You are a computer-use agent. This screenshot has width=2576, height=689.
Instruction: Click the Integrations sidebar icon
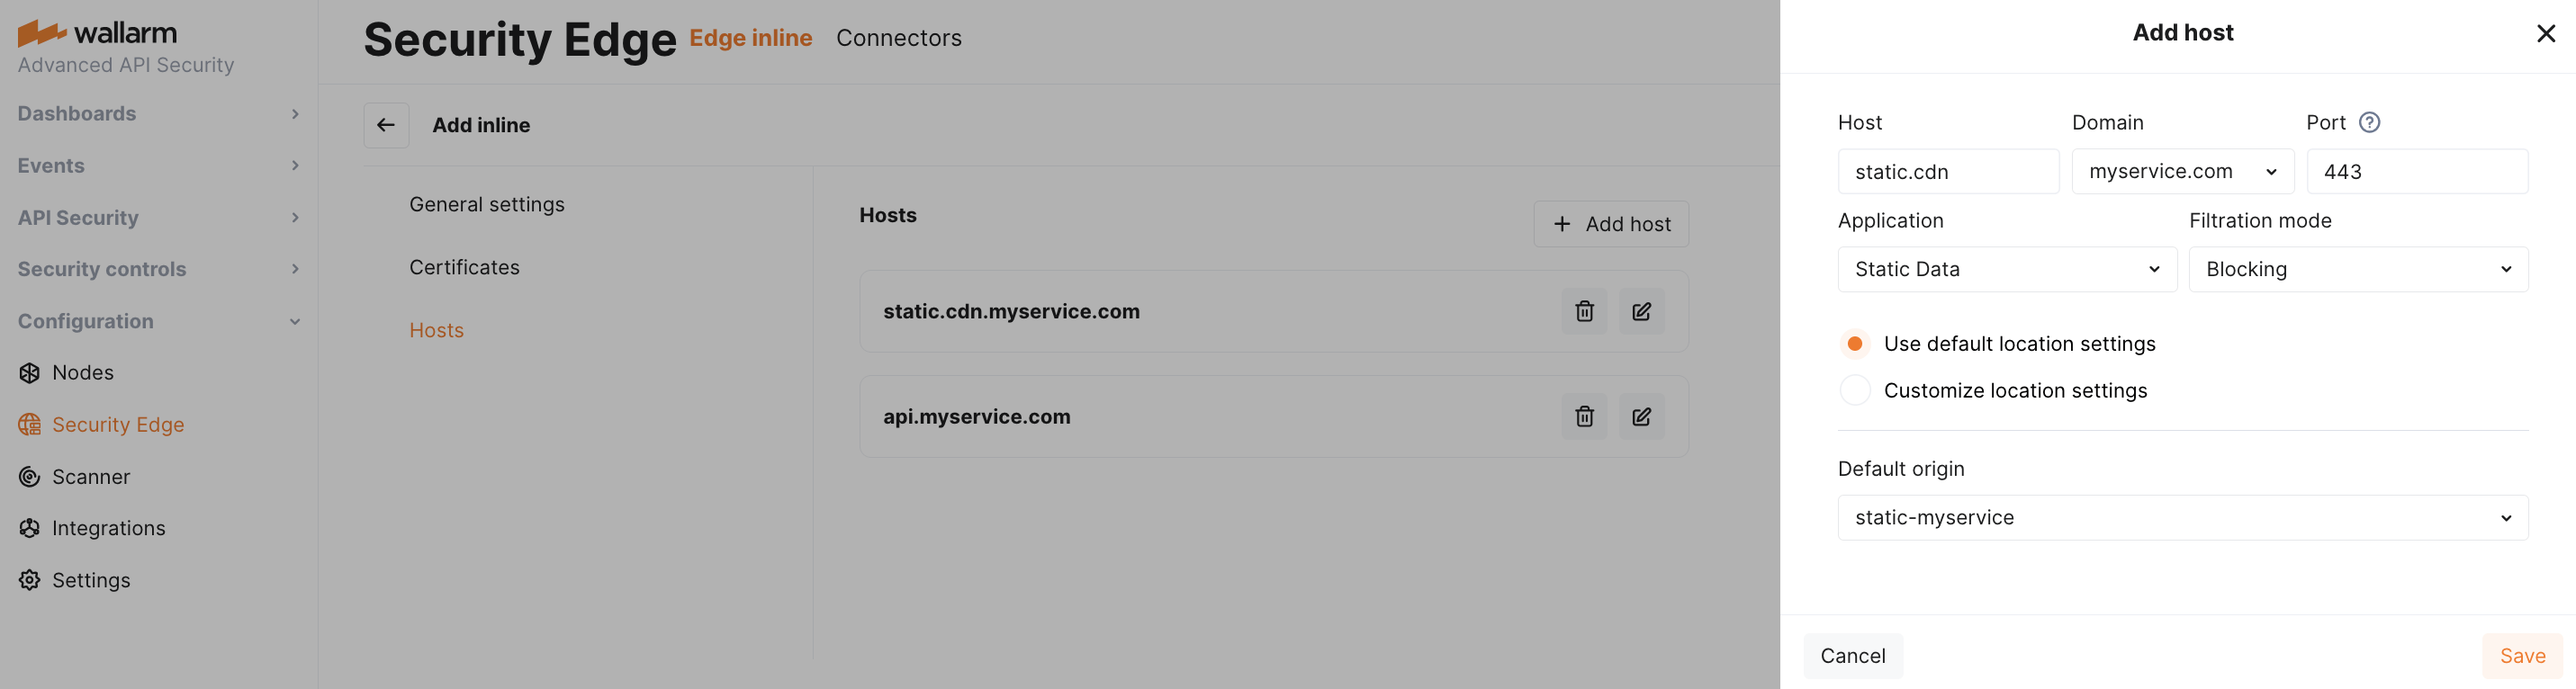29,528
